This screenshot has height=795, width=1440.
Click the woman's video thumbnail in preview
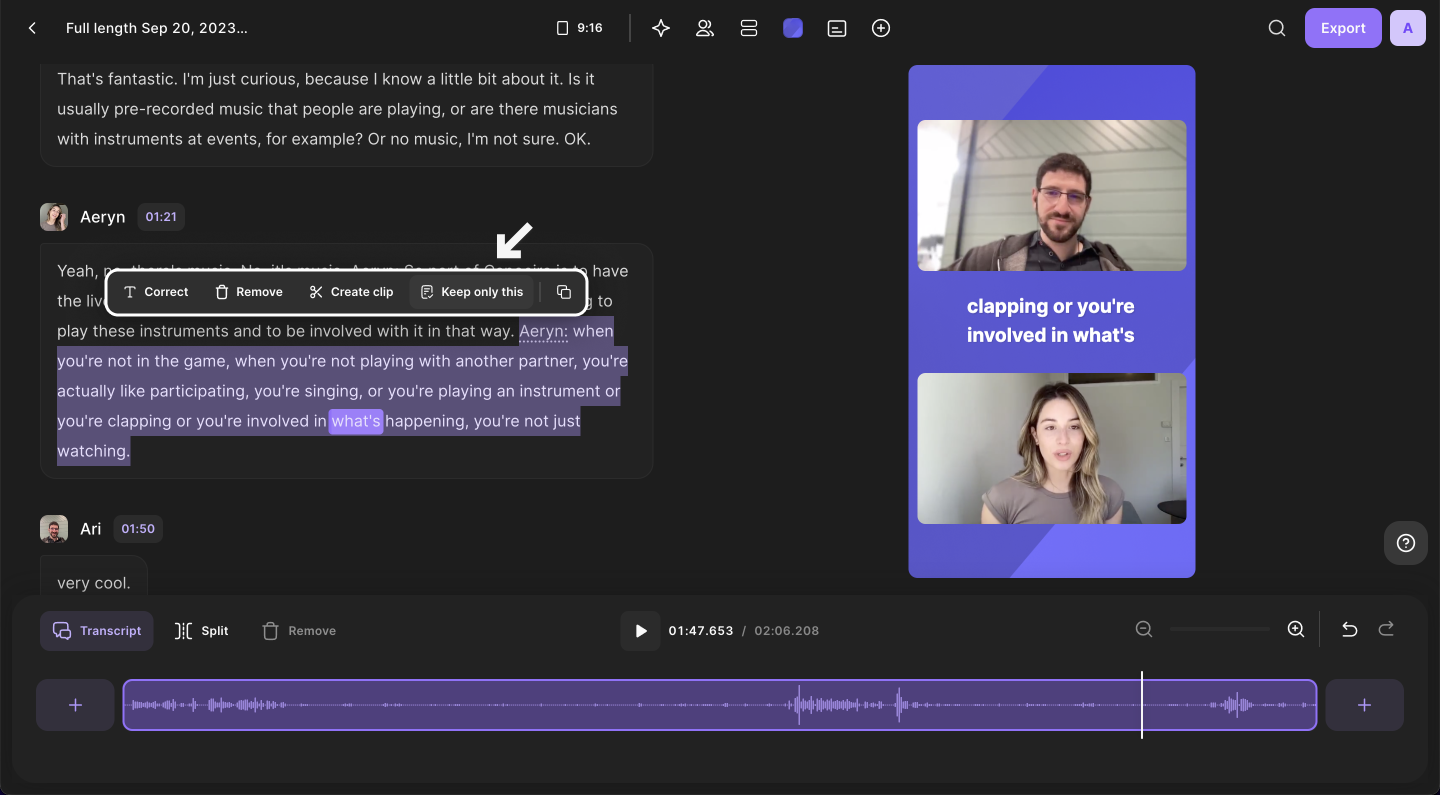point(1052,449)
